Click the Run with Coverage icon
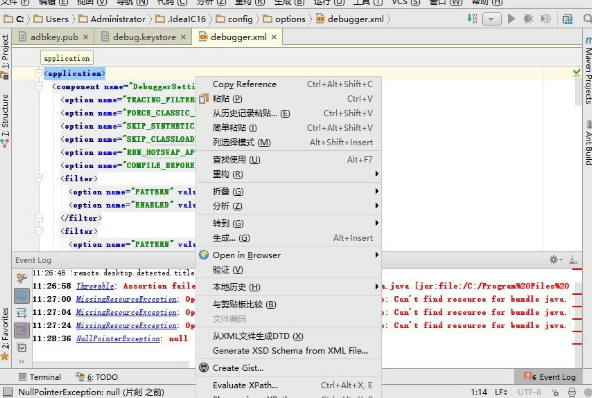 click(546, 19)
